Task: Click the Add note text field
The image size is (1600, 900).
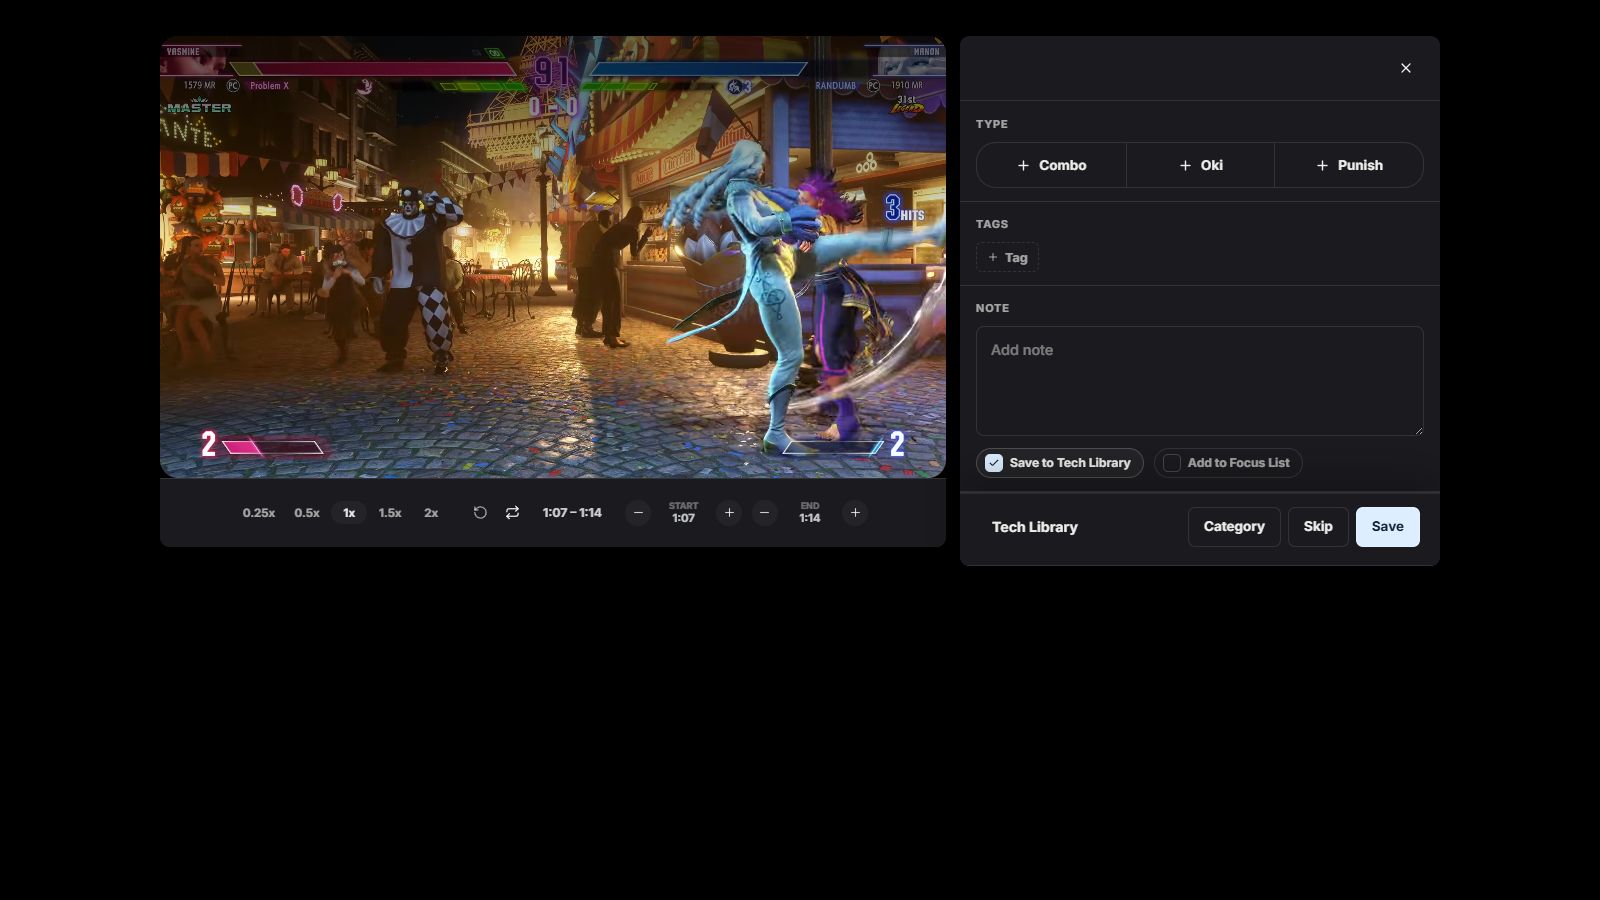Action: (x=1199, y=381)
